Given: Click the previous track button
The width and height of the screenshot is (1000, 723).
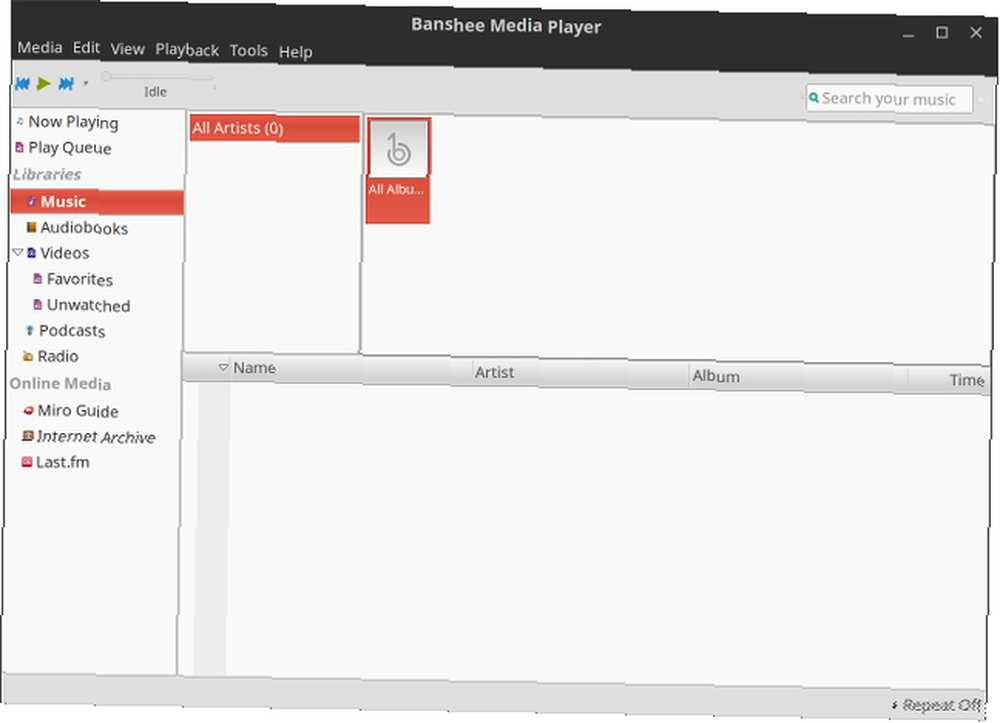Looking at the screenshot, I should click(x=22, y=83).
